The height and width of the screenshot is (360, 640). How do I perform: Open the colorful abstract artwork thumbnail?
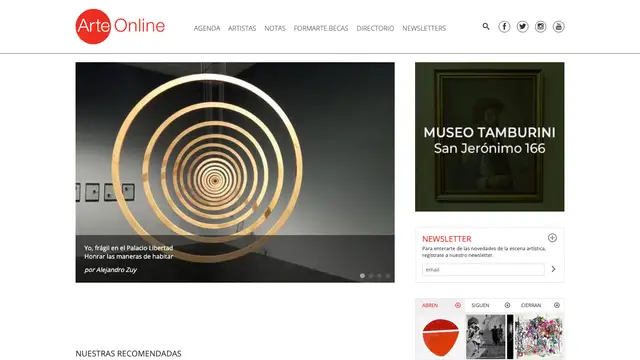pyautogui.click(x=539, y=337)
